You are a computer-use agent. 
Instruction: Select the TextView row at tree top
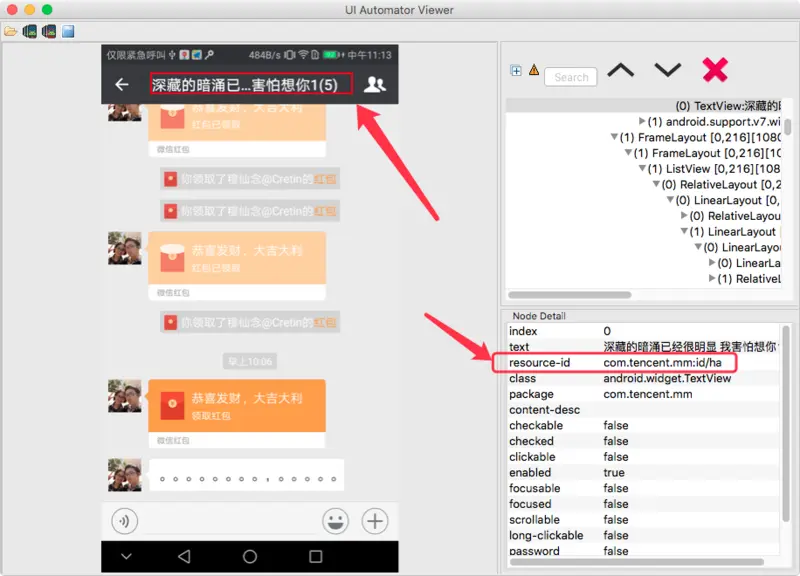[644, 106]
